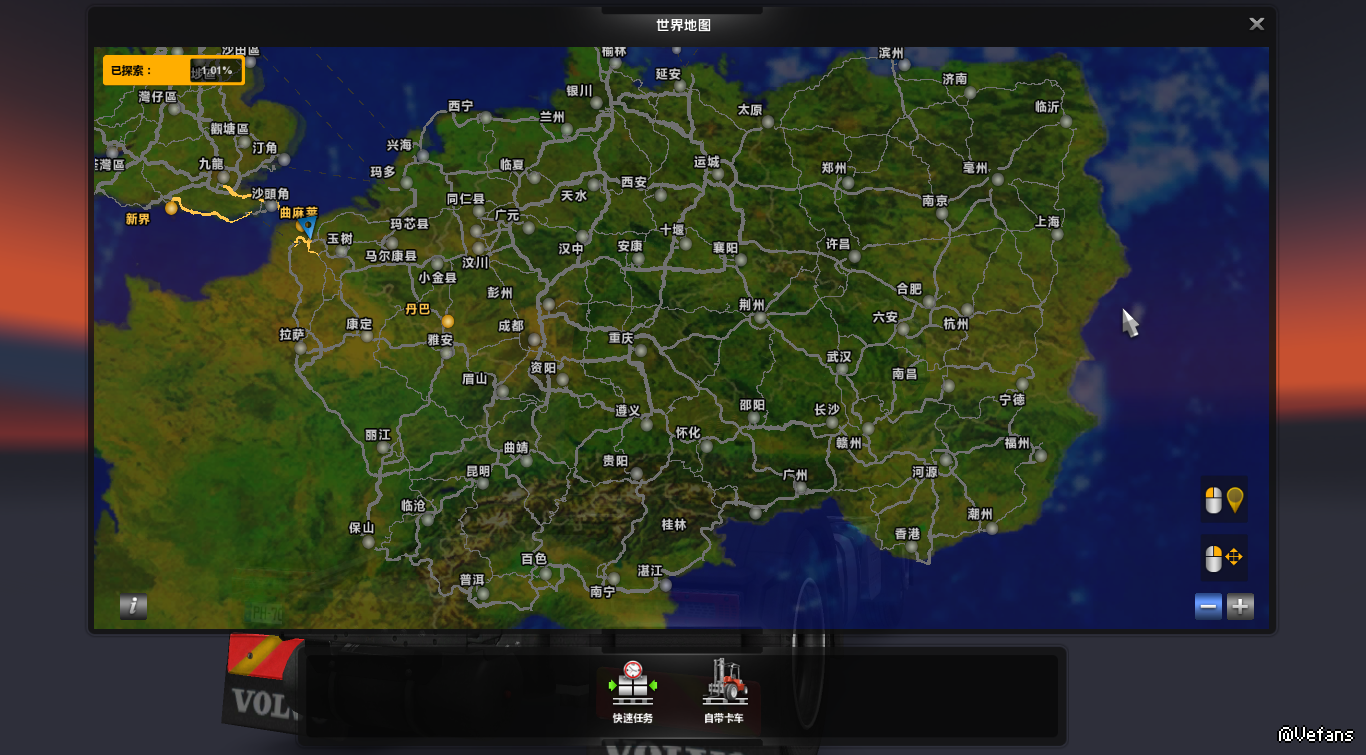Close the 世界地图 window
Image resolution: width=1366 pixels, height=755 pixels.
coord(1256,24)
